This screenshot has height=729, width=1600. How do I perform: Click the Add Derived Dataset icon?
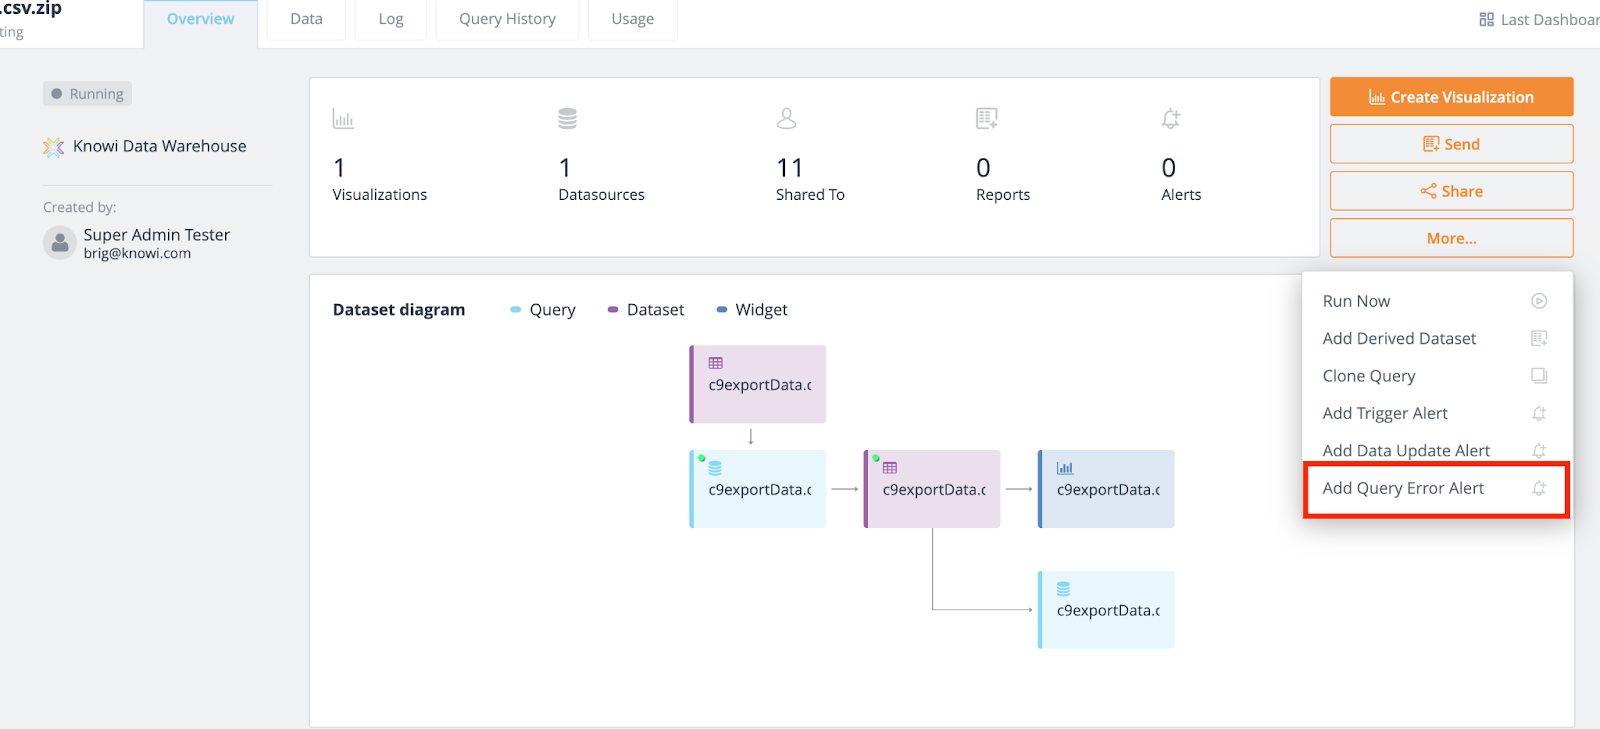[1539, 339]
